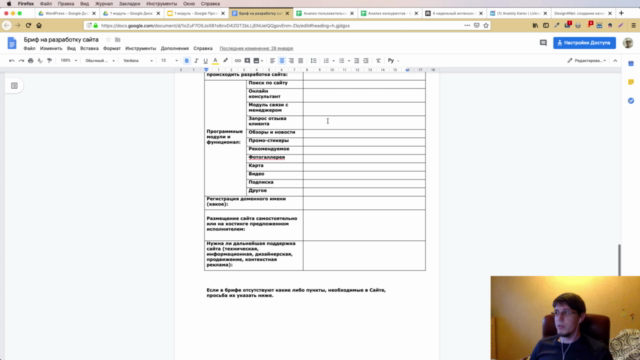
Task: Switch to the WordPress Google Docs tab
Action: coord(67,13)
